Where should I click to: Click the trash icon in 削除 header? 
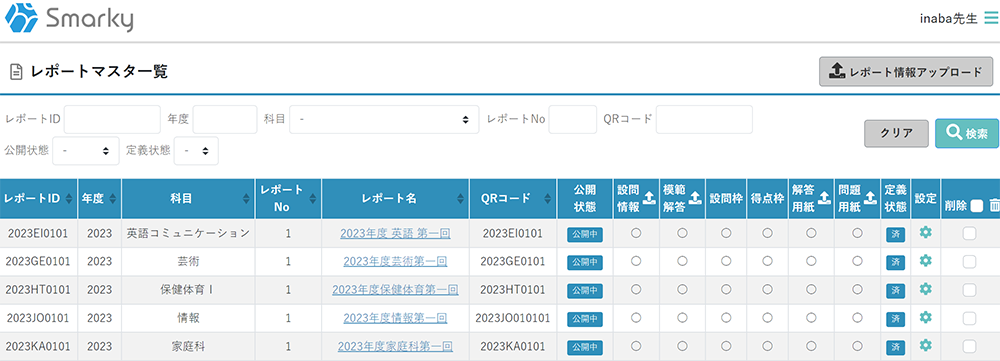coord(994,205)
